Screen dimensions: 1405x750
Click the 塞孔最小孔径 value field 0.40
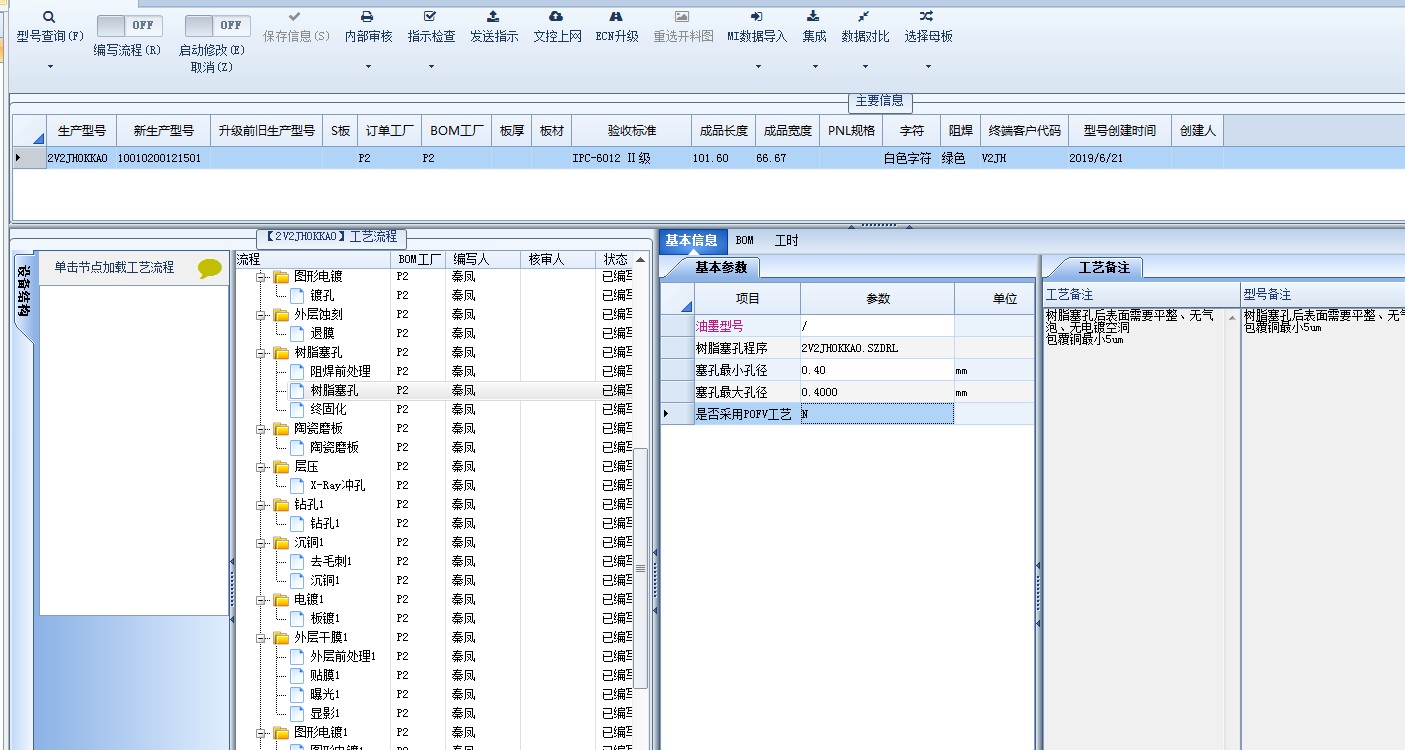(877, 370)
